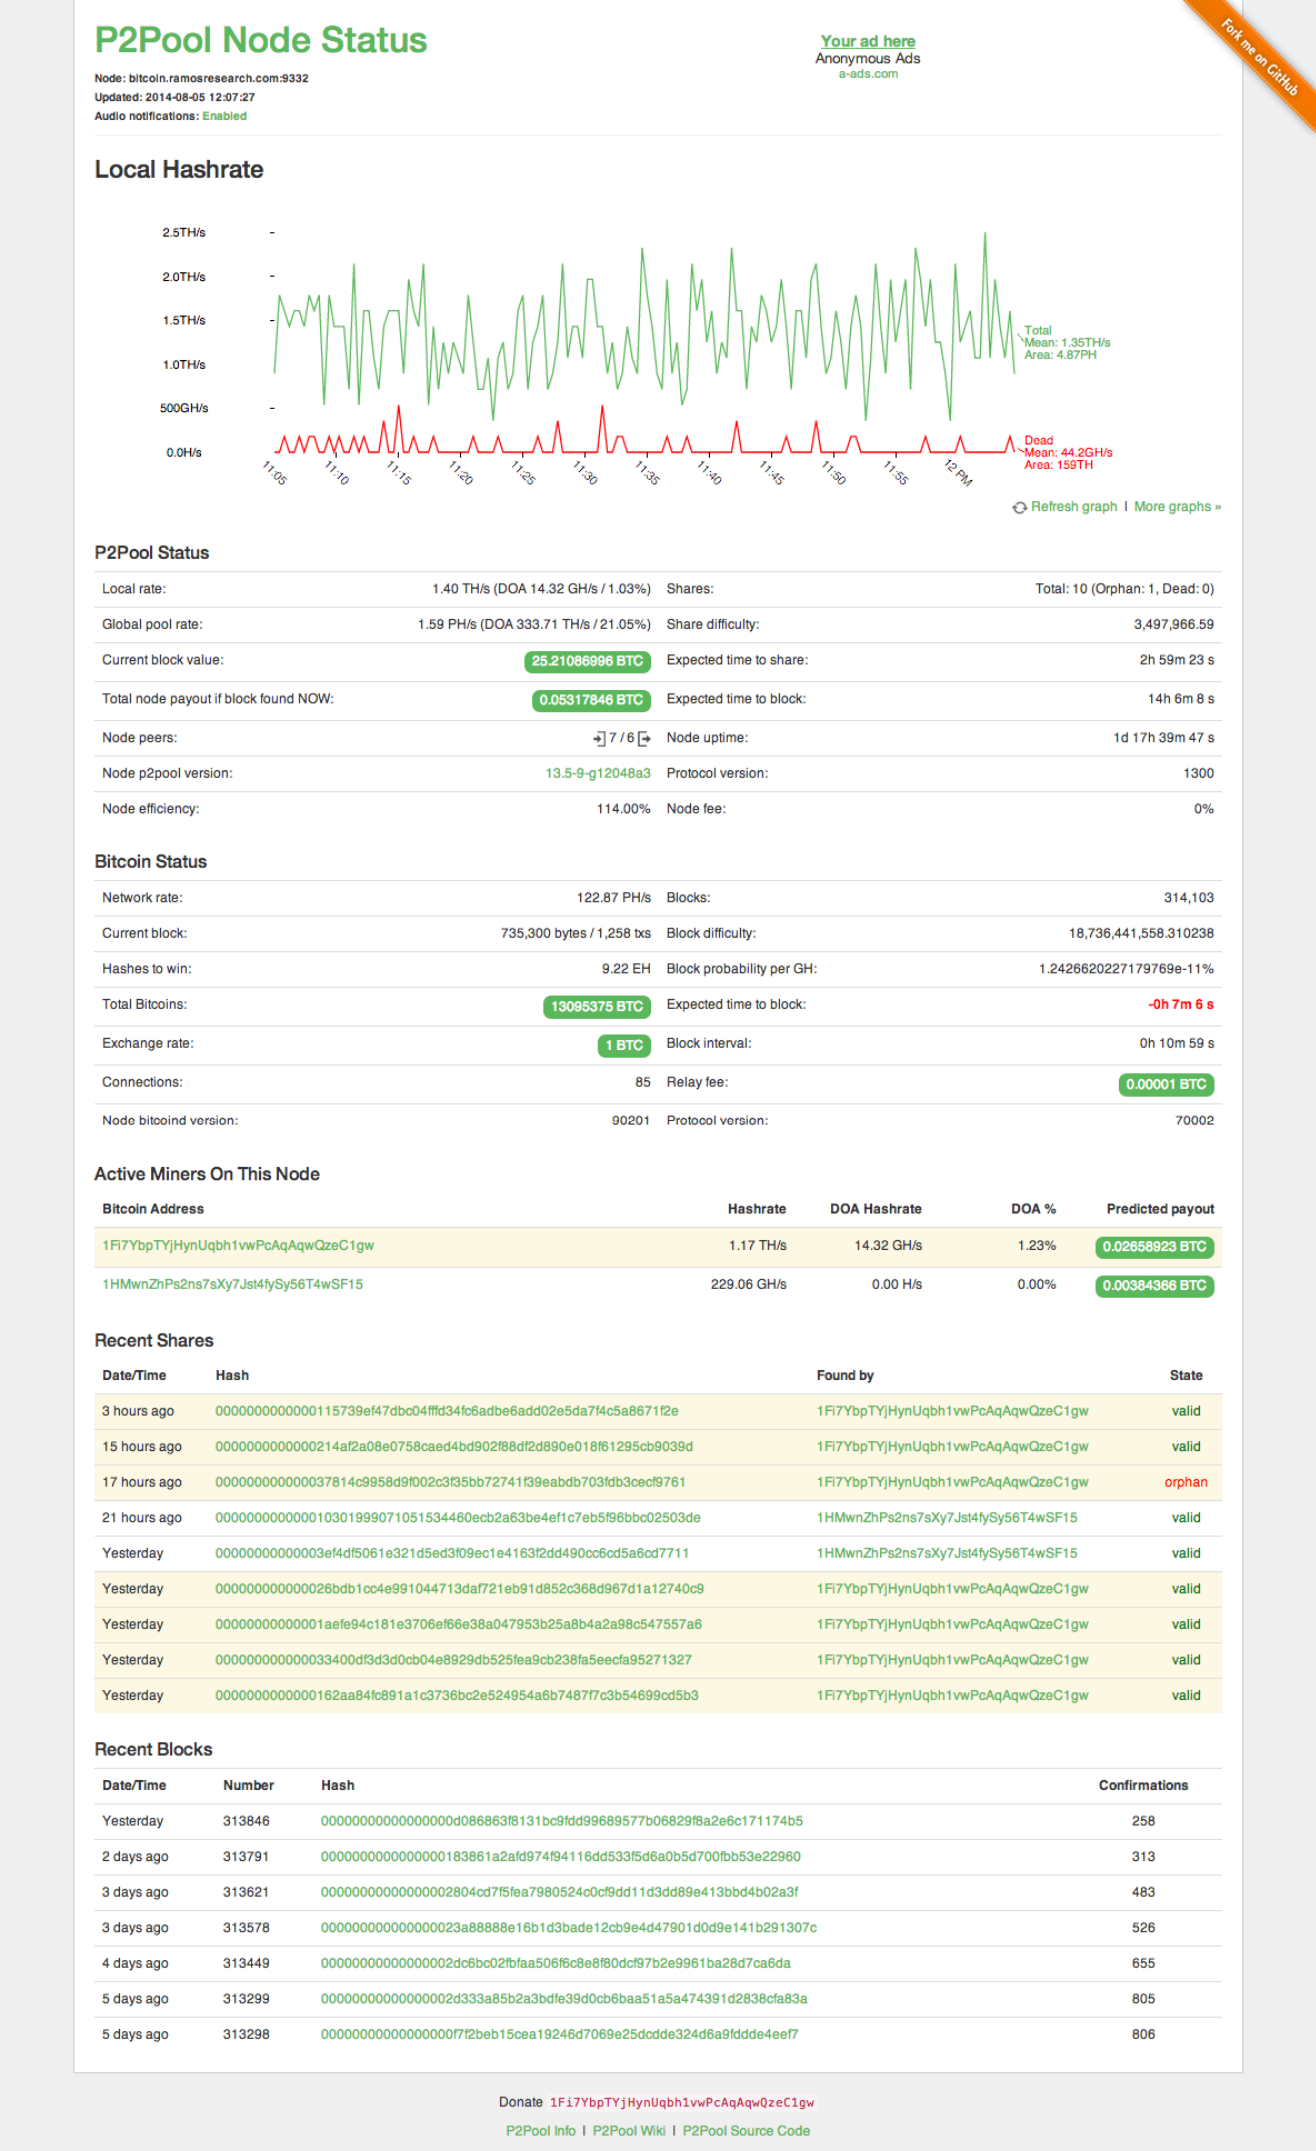The image size is (1316, 2151).
Task: Click the donate address in footer
Action: coord(682,2102)
